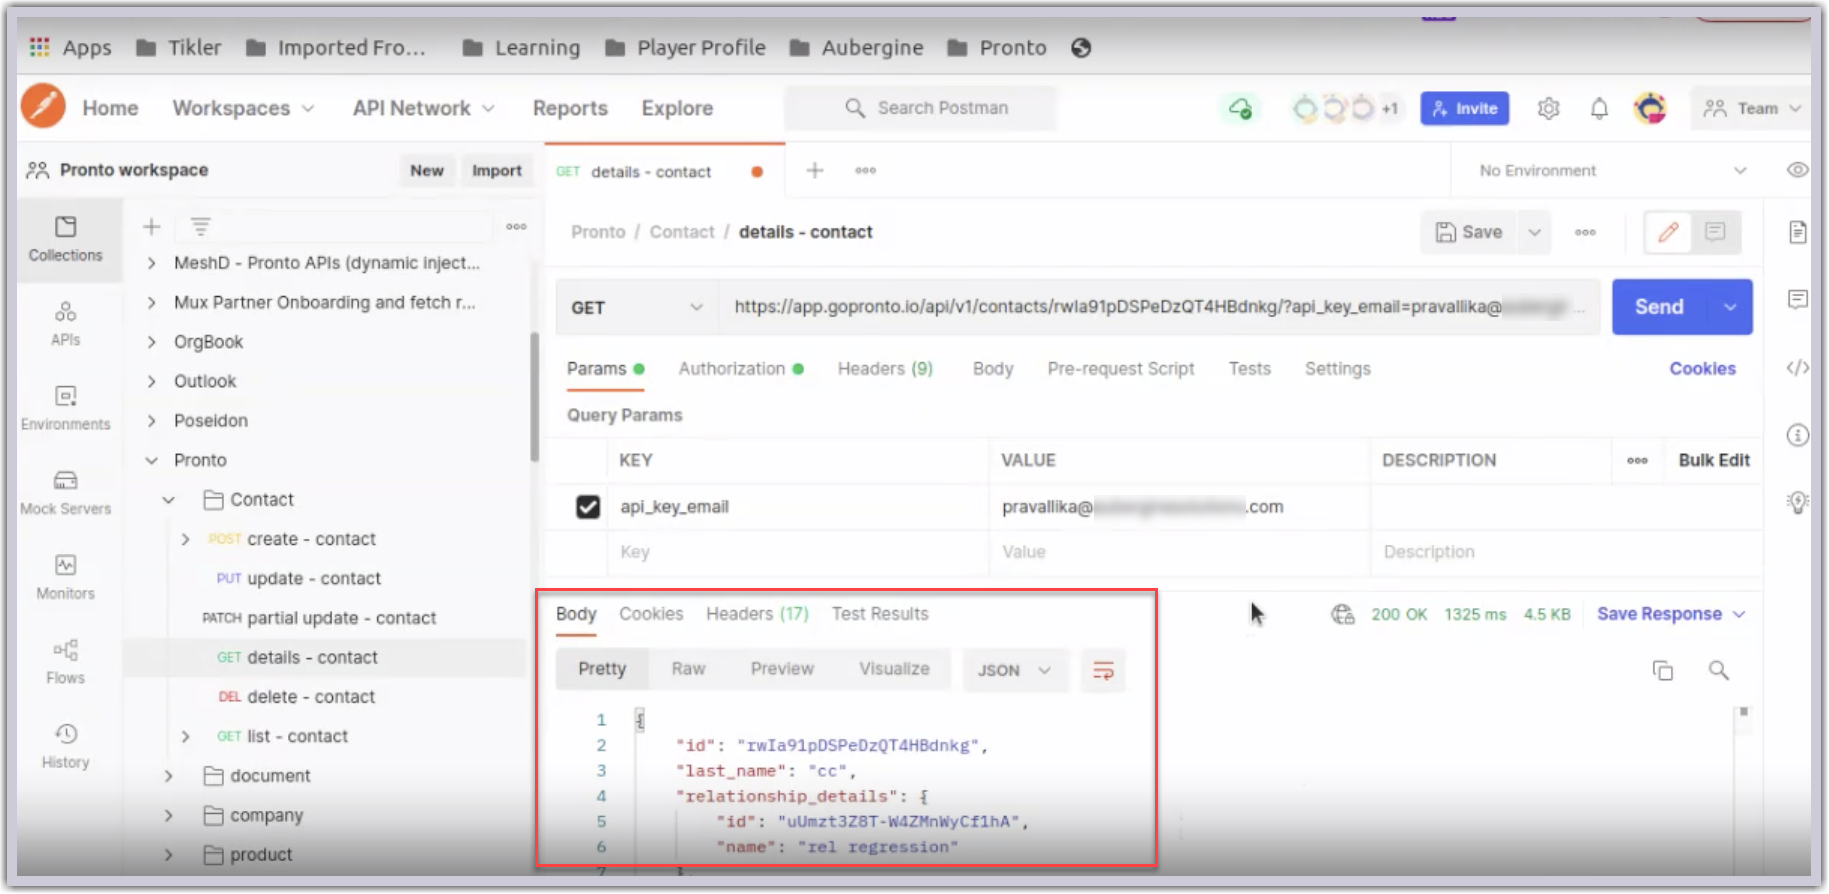Open collections panel three-dot options
The height and width of the screenshot is (894, 1829).
[x=516, y=227]
